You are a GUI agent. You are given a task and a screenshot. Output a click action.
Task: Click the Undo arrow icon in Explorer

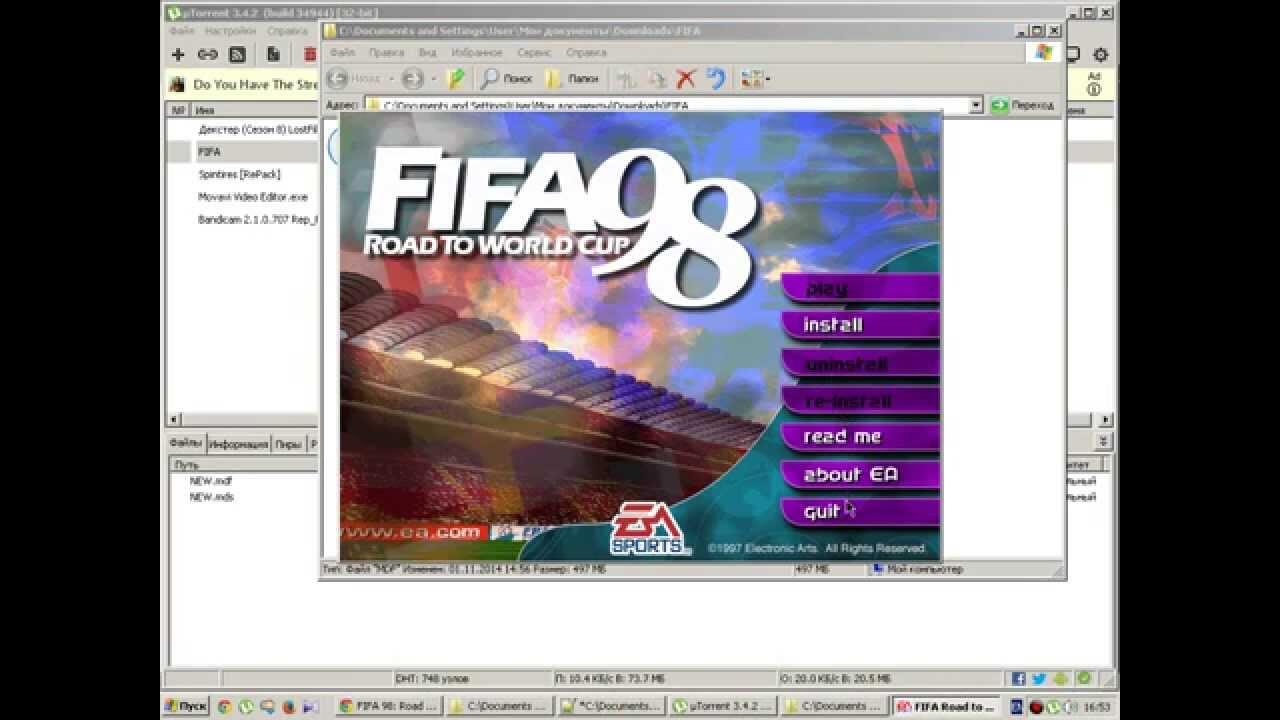[715, 79]
